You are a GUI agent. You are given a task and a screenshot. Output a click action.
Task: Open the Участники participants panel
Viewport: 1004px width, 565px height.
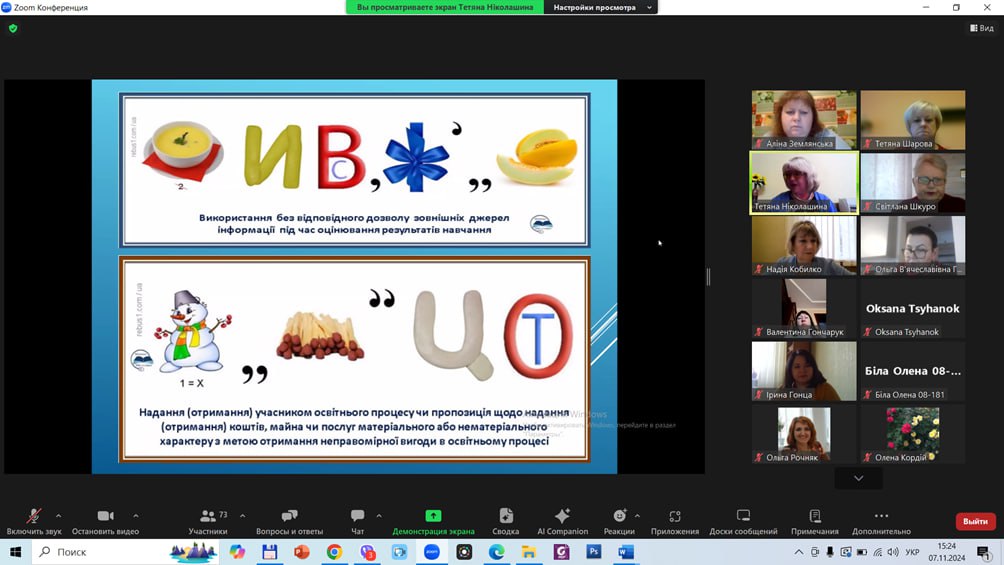coord(208,521)
